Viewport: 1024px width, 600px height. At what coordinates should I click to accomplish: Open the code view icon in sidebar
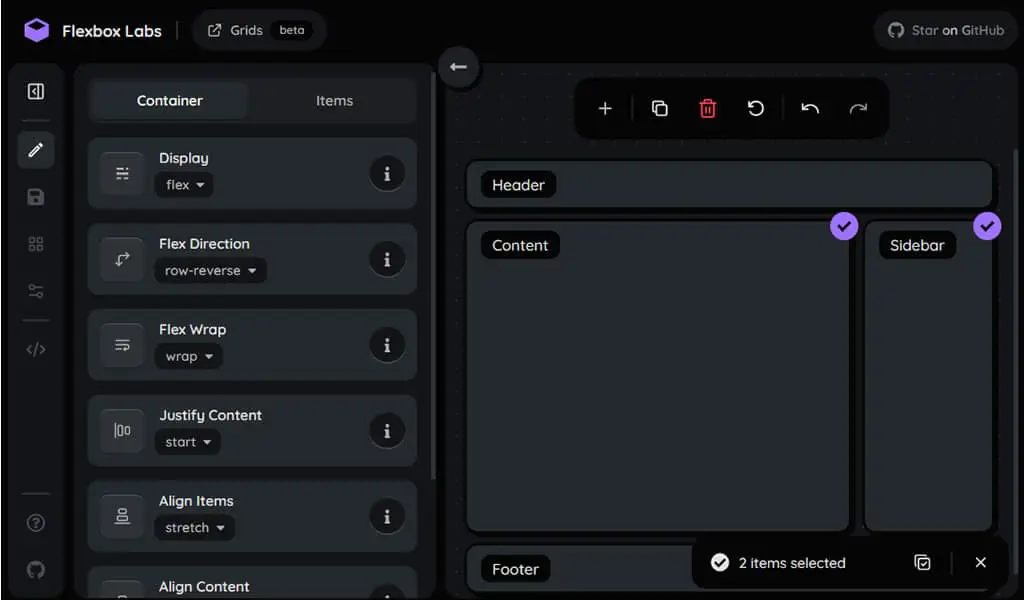click(x=36, y=349)
